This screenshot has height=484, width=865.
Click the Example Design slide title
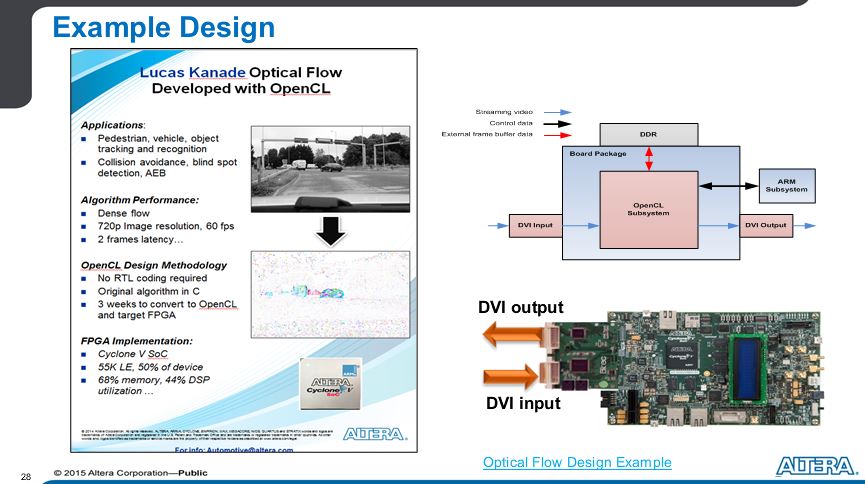tap(164, 27)
